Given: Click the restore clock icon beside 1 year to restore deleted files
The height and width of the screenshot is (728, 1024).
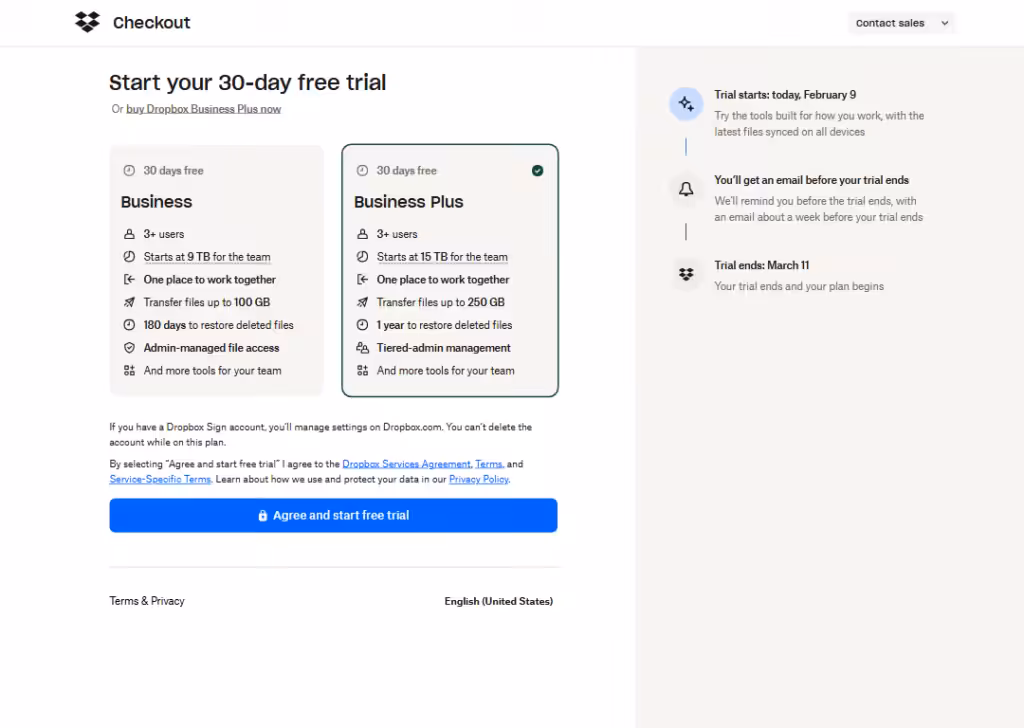Looking at the screenshot, I should 362,325.
